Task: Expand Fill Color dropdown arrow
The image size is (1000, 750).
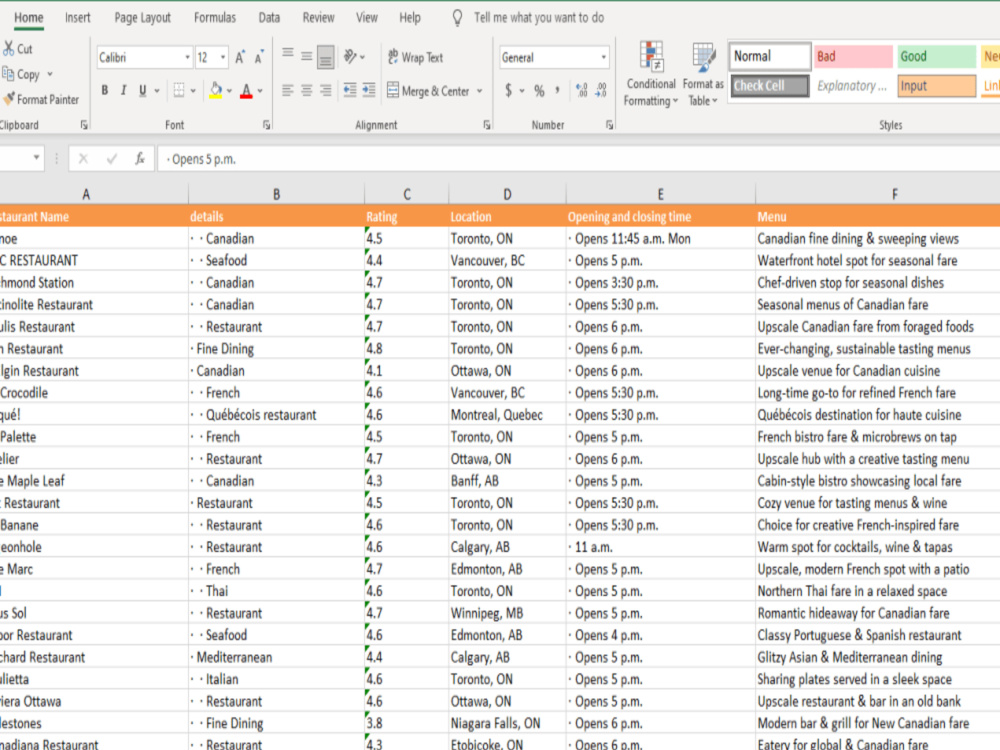Action: click(229, 91)
